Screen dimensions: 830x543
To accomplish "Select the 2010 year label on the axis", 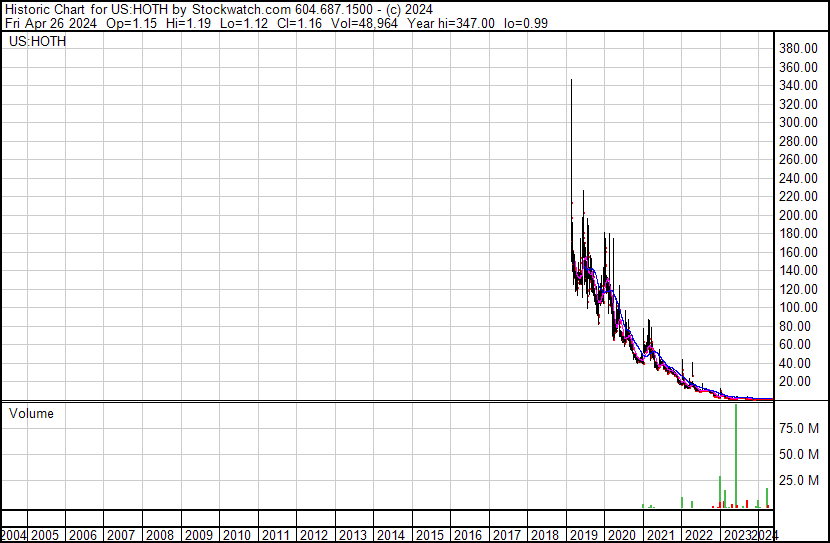I will point(237,535).
